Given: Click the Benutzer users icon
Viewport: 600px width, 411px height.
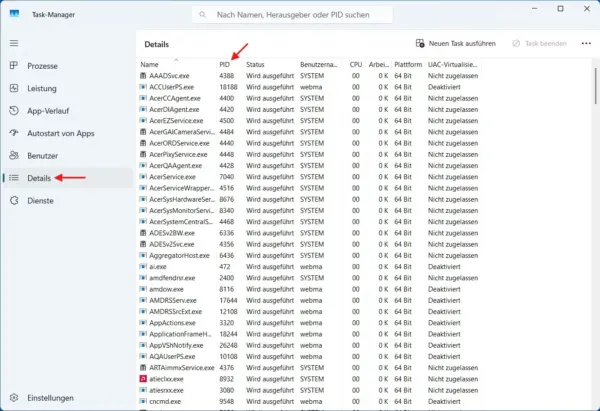Looking at the screenshot, I should click(14, 155).
